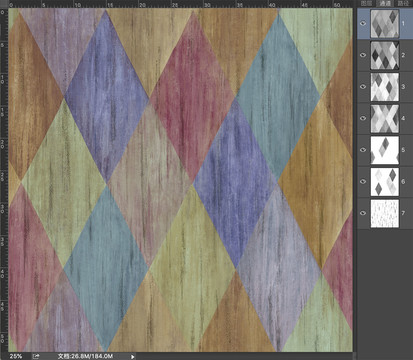Select channel 7 streak texture thumbnail

[x=385, y=213]
